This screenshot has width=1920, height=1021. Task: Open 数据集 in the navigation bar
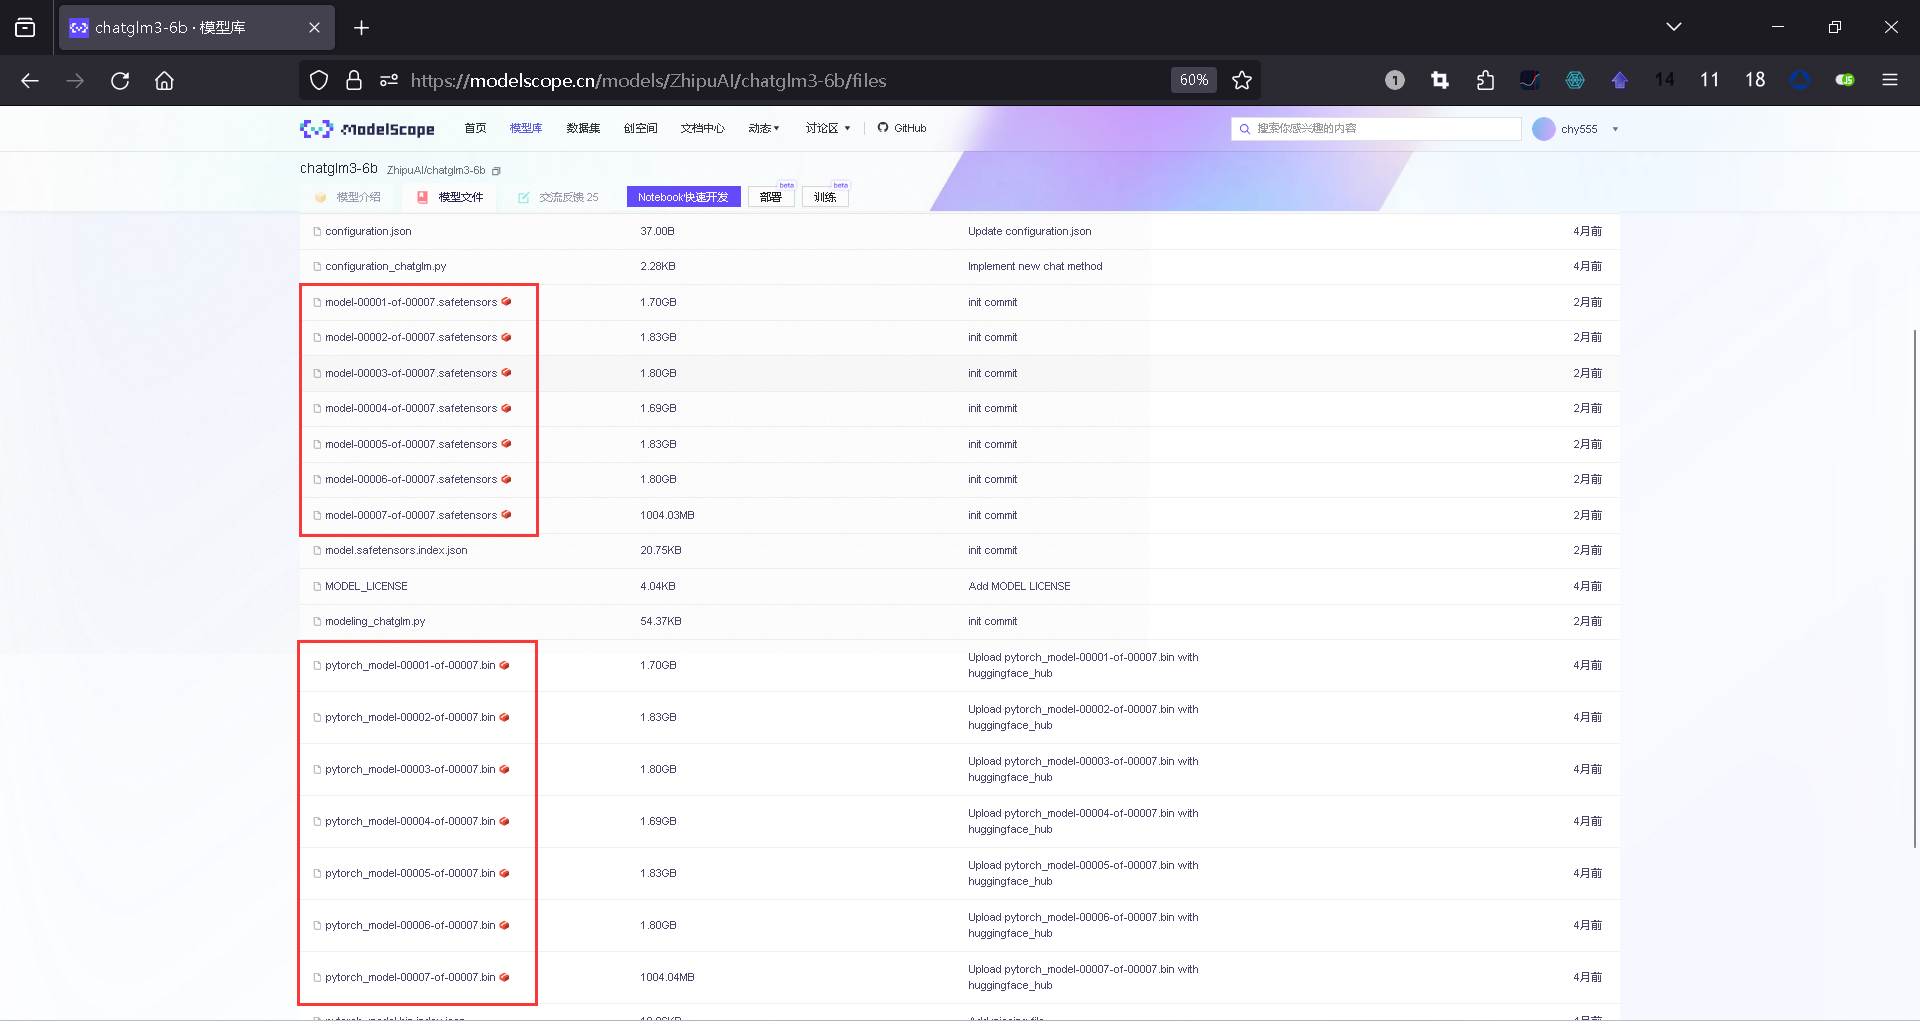pos(583,128)
